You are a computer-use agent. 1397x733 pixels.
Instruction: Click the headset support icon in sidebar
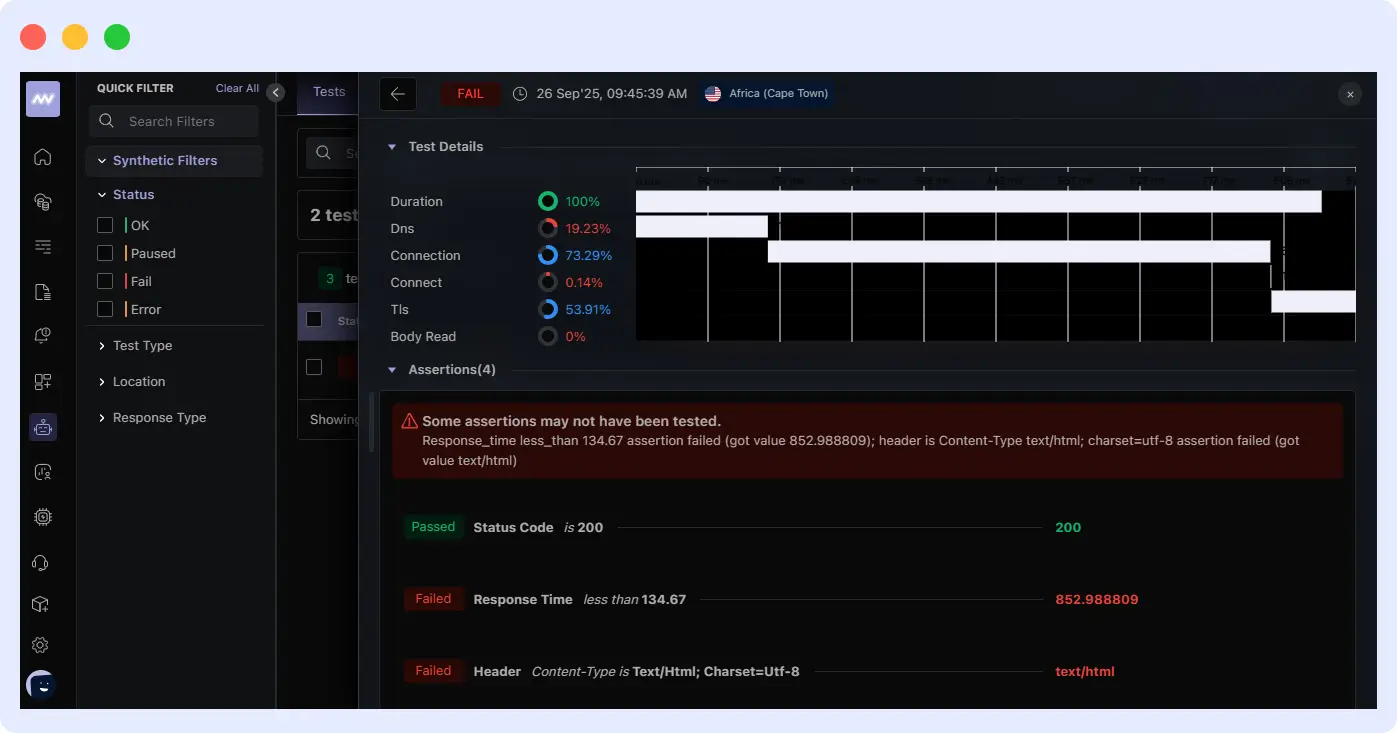[x=42, y=563]
